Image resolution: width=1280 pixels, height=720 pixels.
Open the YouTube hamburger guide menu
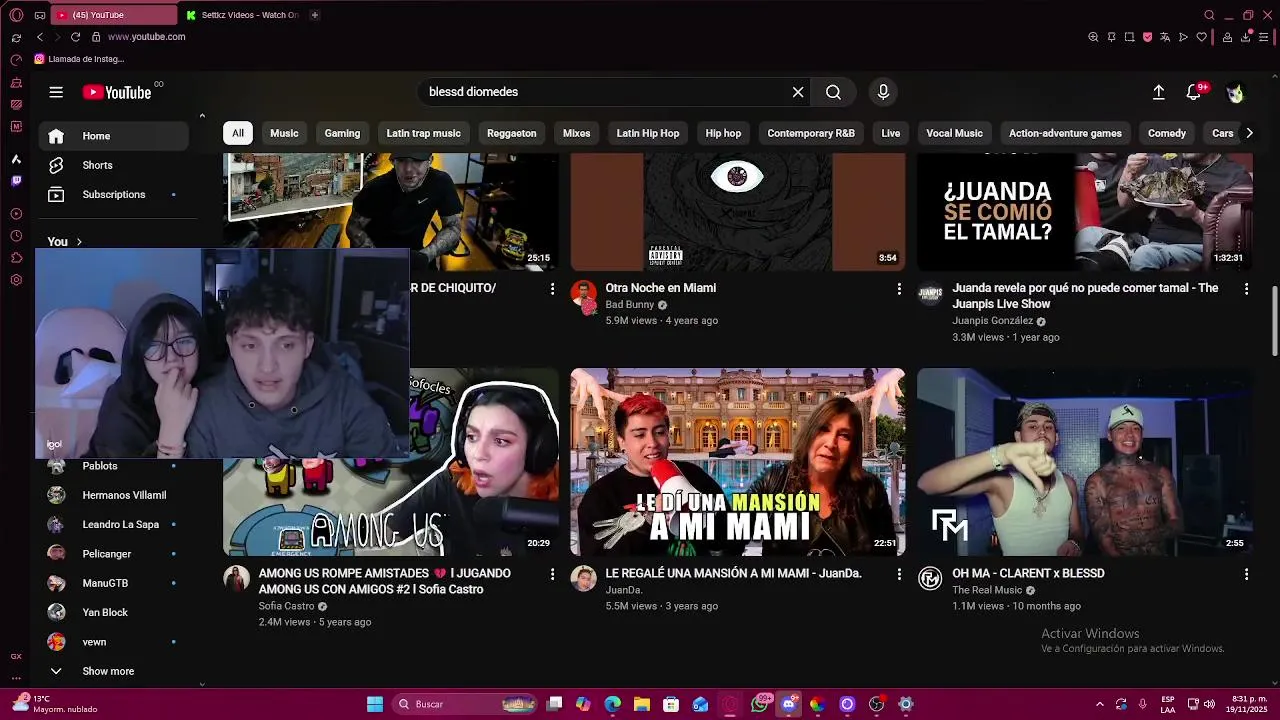[56, 92]
